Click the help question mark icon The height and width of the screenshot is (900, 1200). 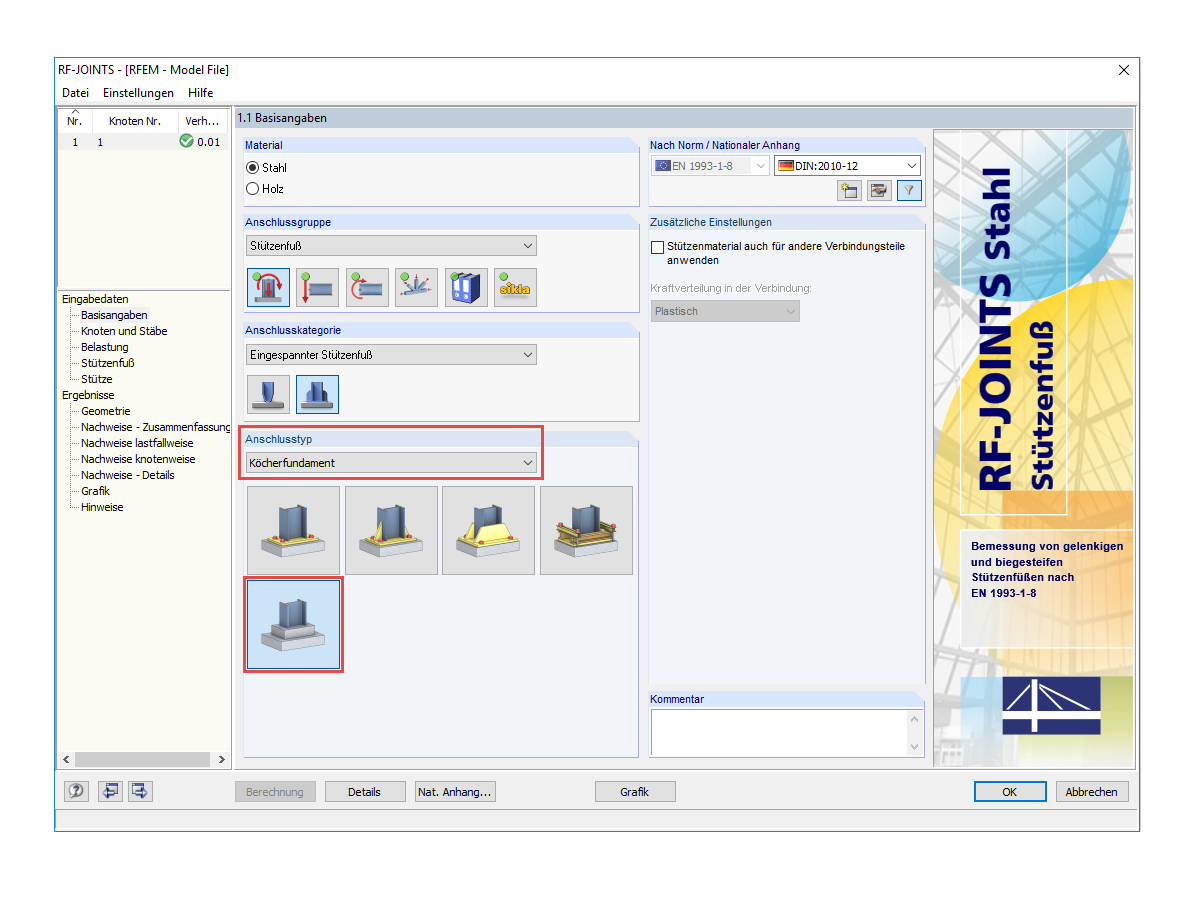tap(76, 791)
